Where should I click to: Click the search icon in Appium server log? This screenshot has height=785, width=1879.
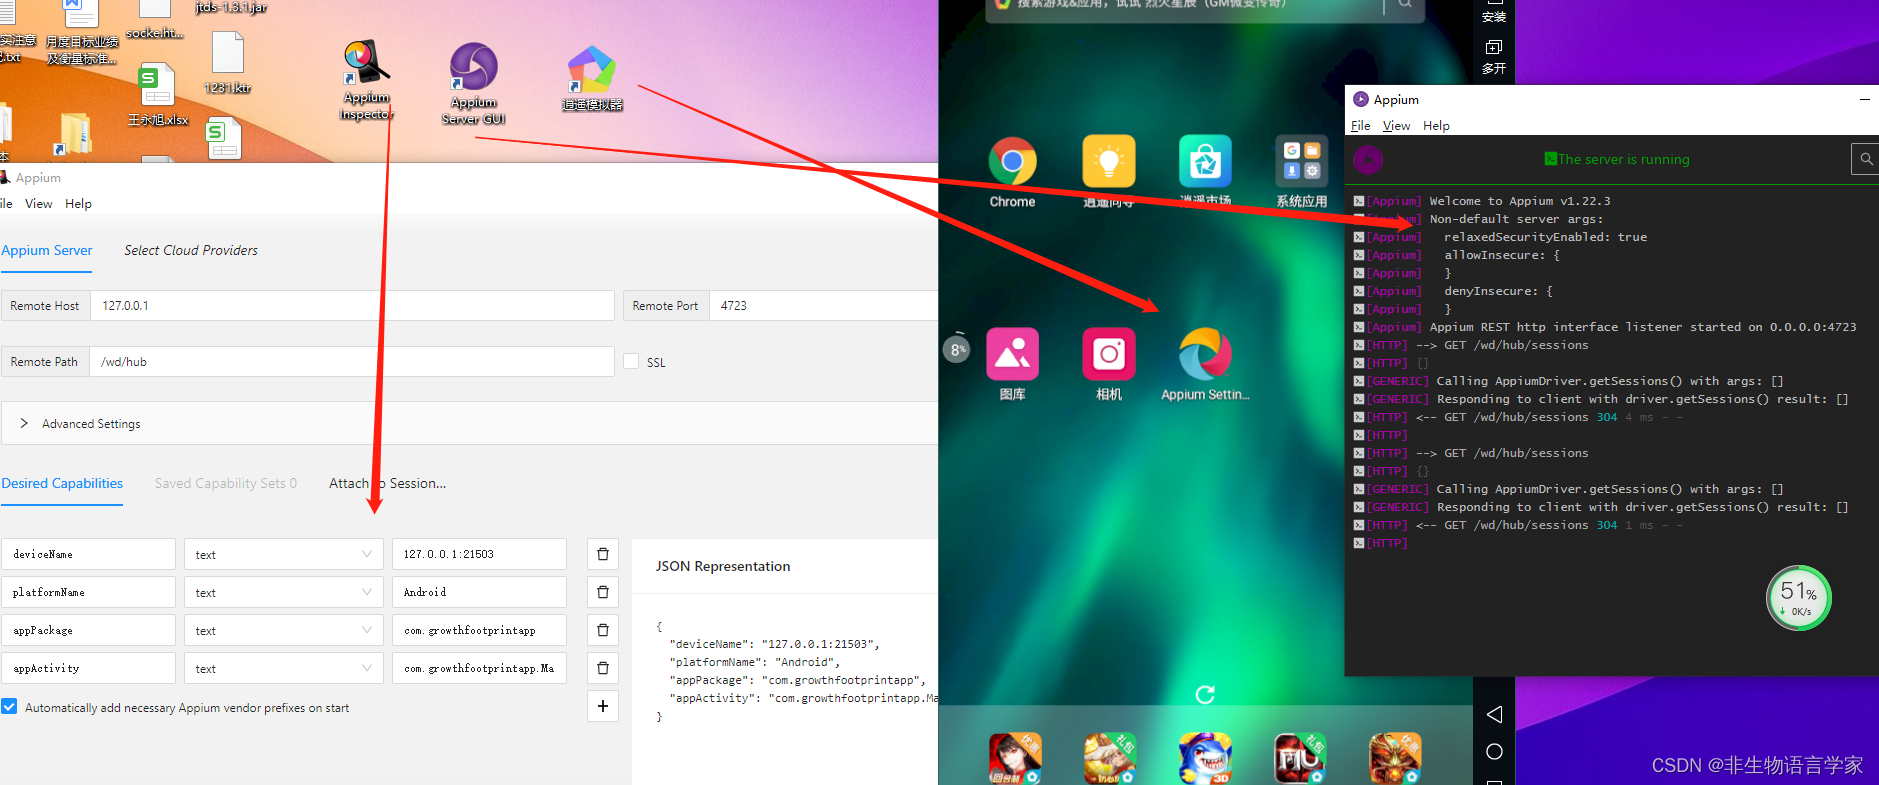point(1865,159)
